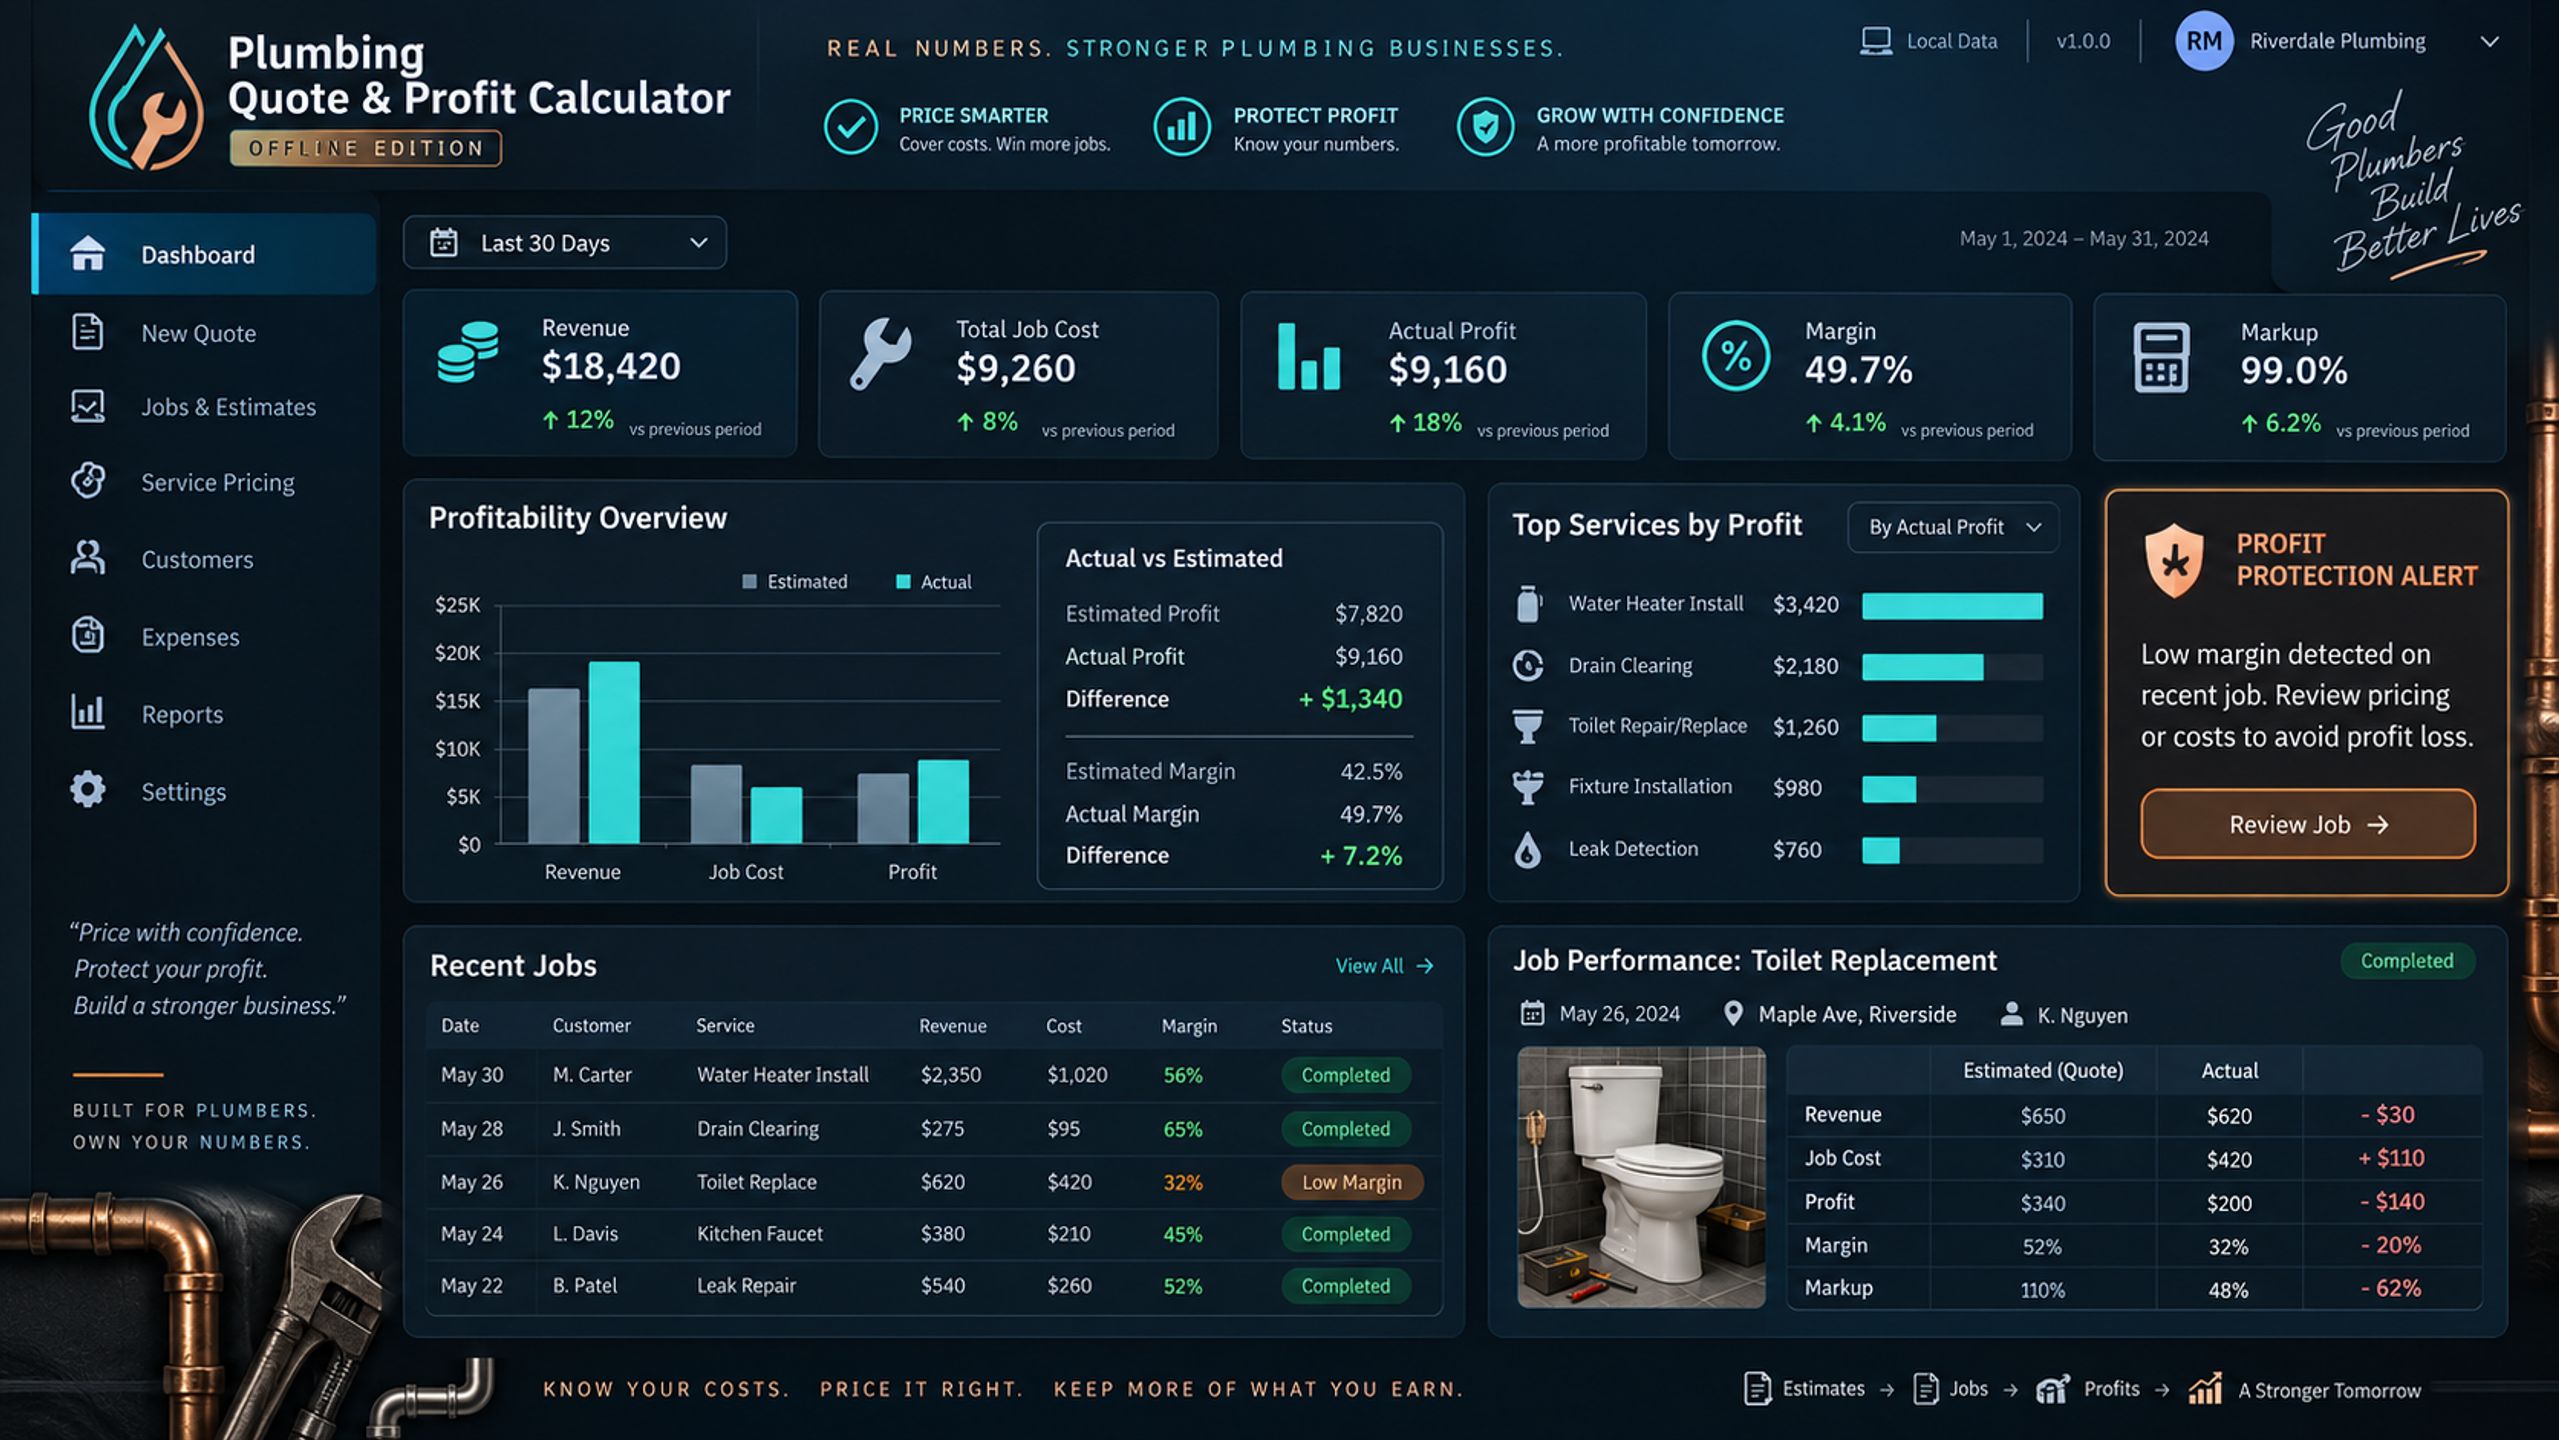Click the Review Job button
This screenshot has width=2559, height=1440.
pos(2308,824)
